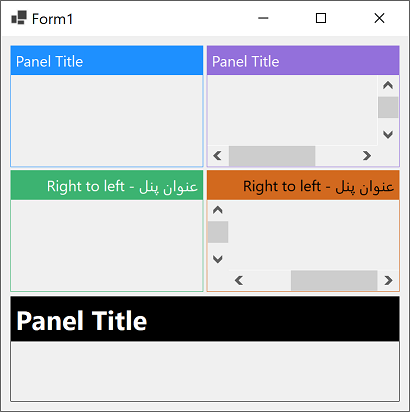Click the left arrow in purple panel scrollbar
The height and width of the screenshot is (412, 410).
pos(218,156)
